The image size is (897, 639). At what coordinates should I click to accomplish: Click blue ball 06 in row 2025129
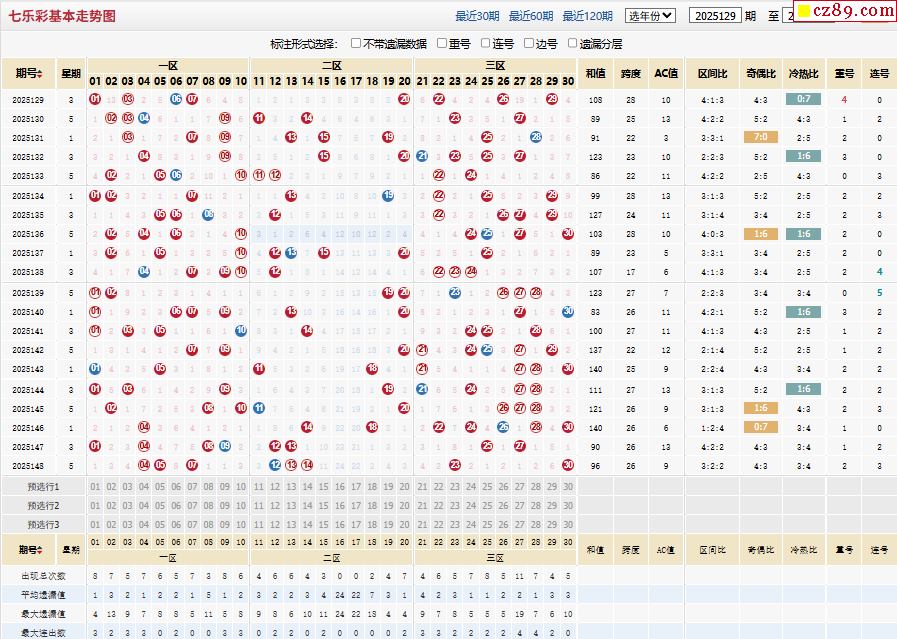pos(176,99)
